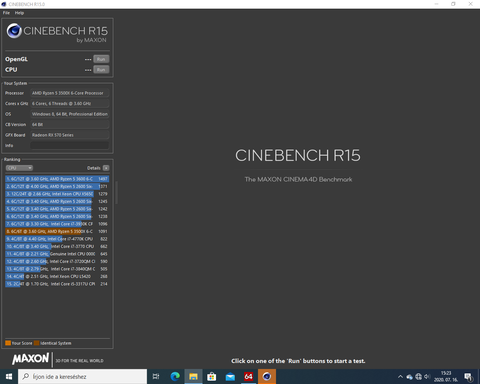This screenshot has height=384, width=480.
Task: Open the OneDrive cloud tray icon
Action: coord(409,377)
